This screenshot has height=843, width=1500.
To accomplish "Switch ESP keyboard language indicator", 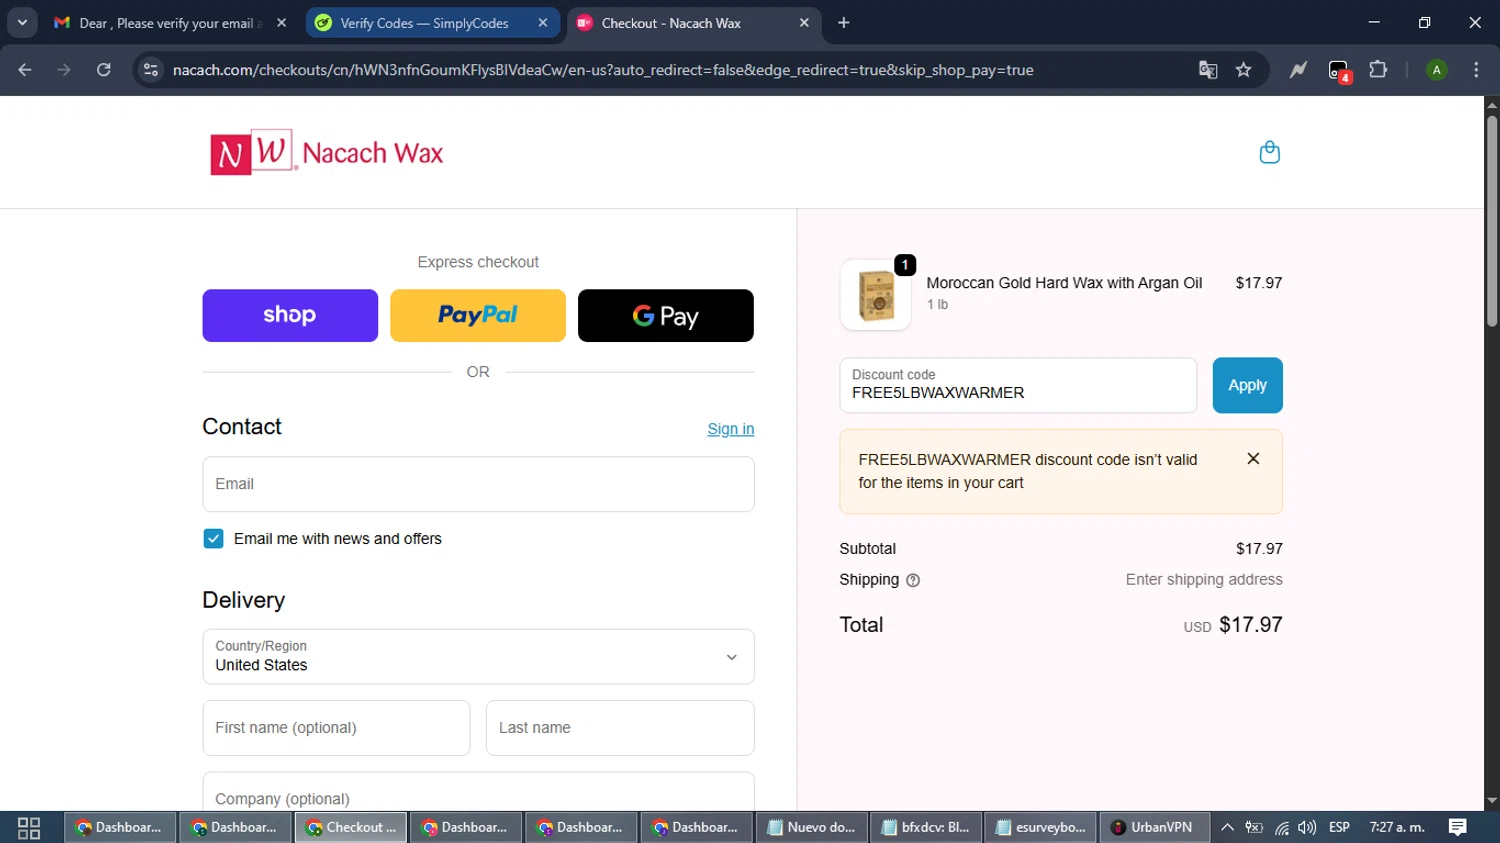I will pyautogui.click(x=1340, y=828).
